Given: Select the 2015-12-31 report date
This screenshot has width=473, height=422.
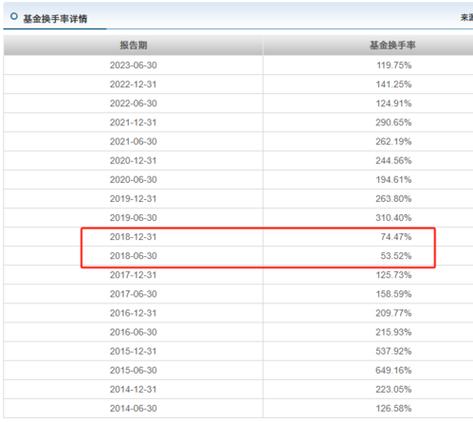Looking at the screenshot, I should (x=133, y=351).
